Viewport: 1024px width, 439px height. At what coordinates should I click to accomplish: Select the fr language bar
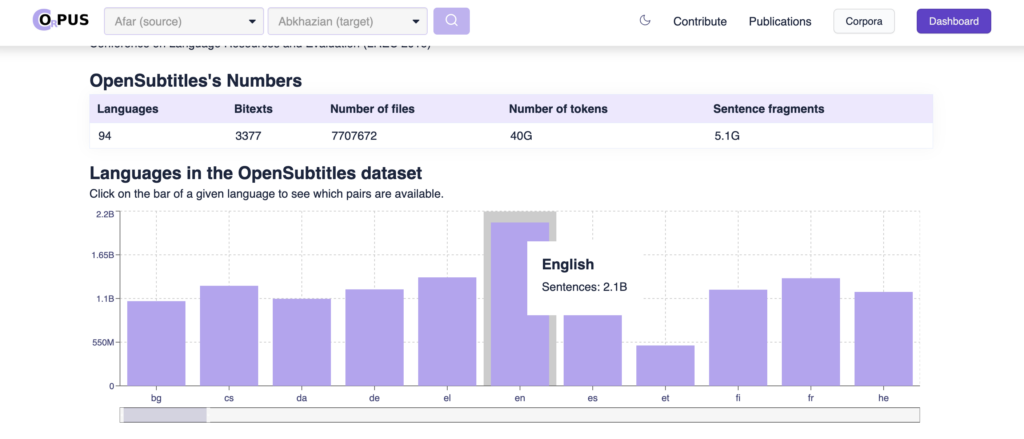pyautogui.click(x=811, y=331)
